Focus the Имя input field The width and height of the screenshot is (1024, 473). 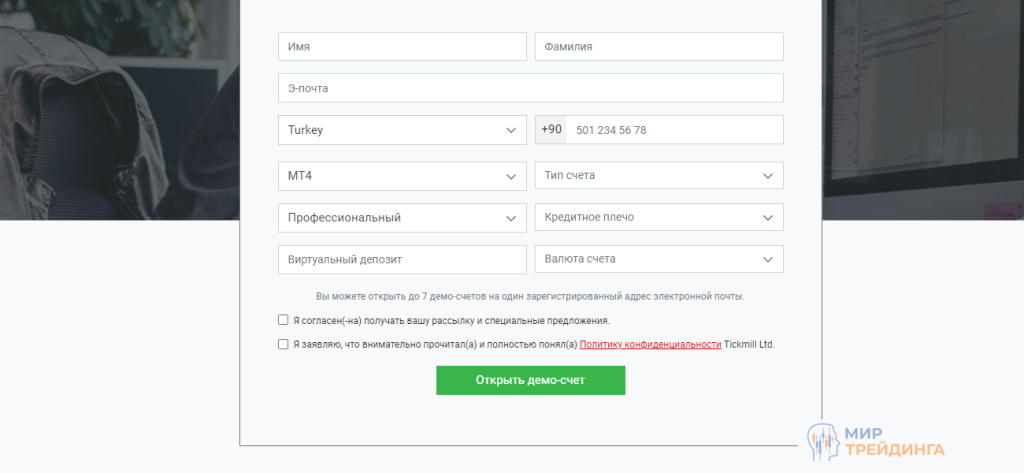401,47
